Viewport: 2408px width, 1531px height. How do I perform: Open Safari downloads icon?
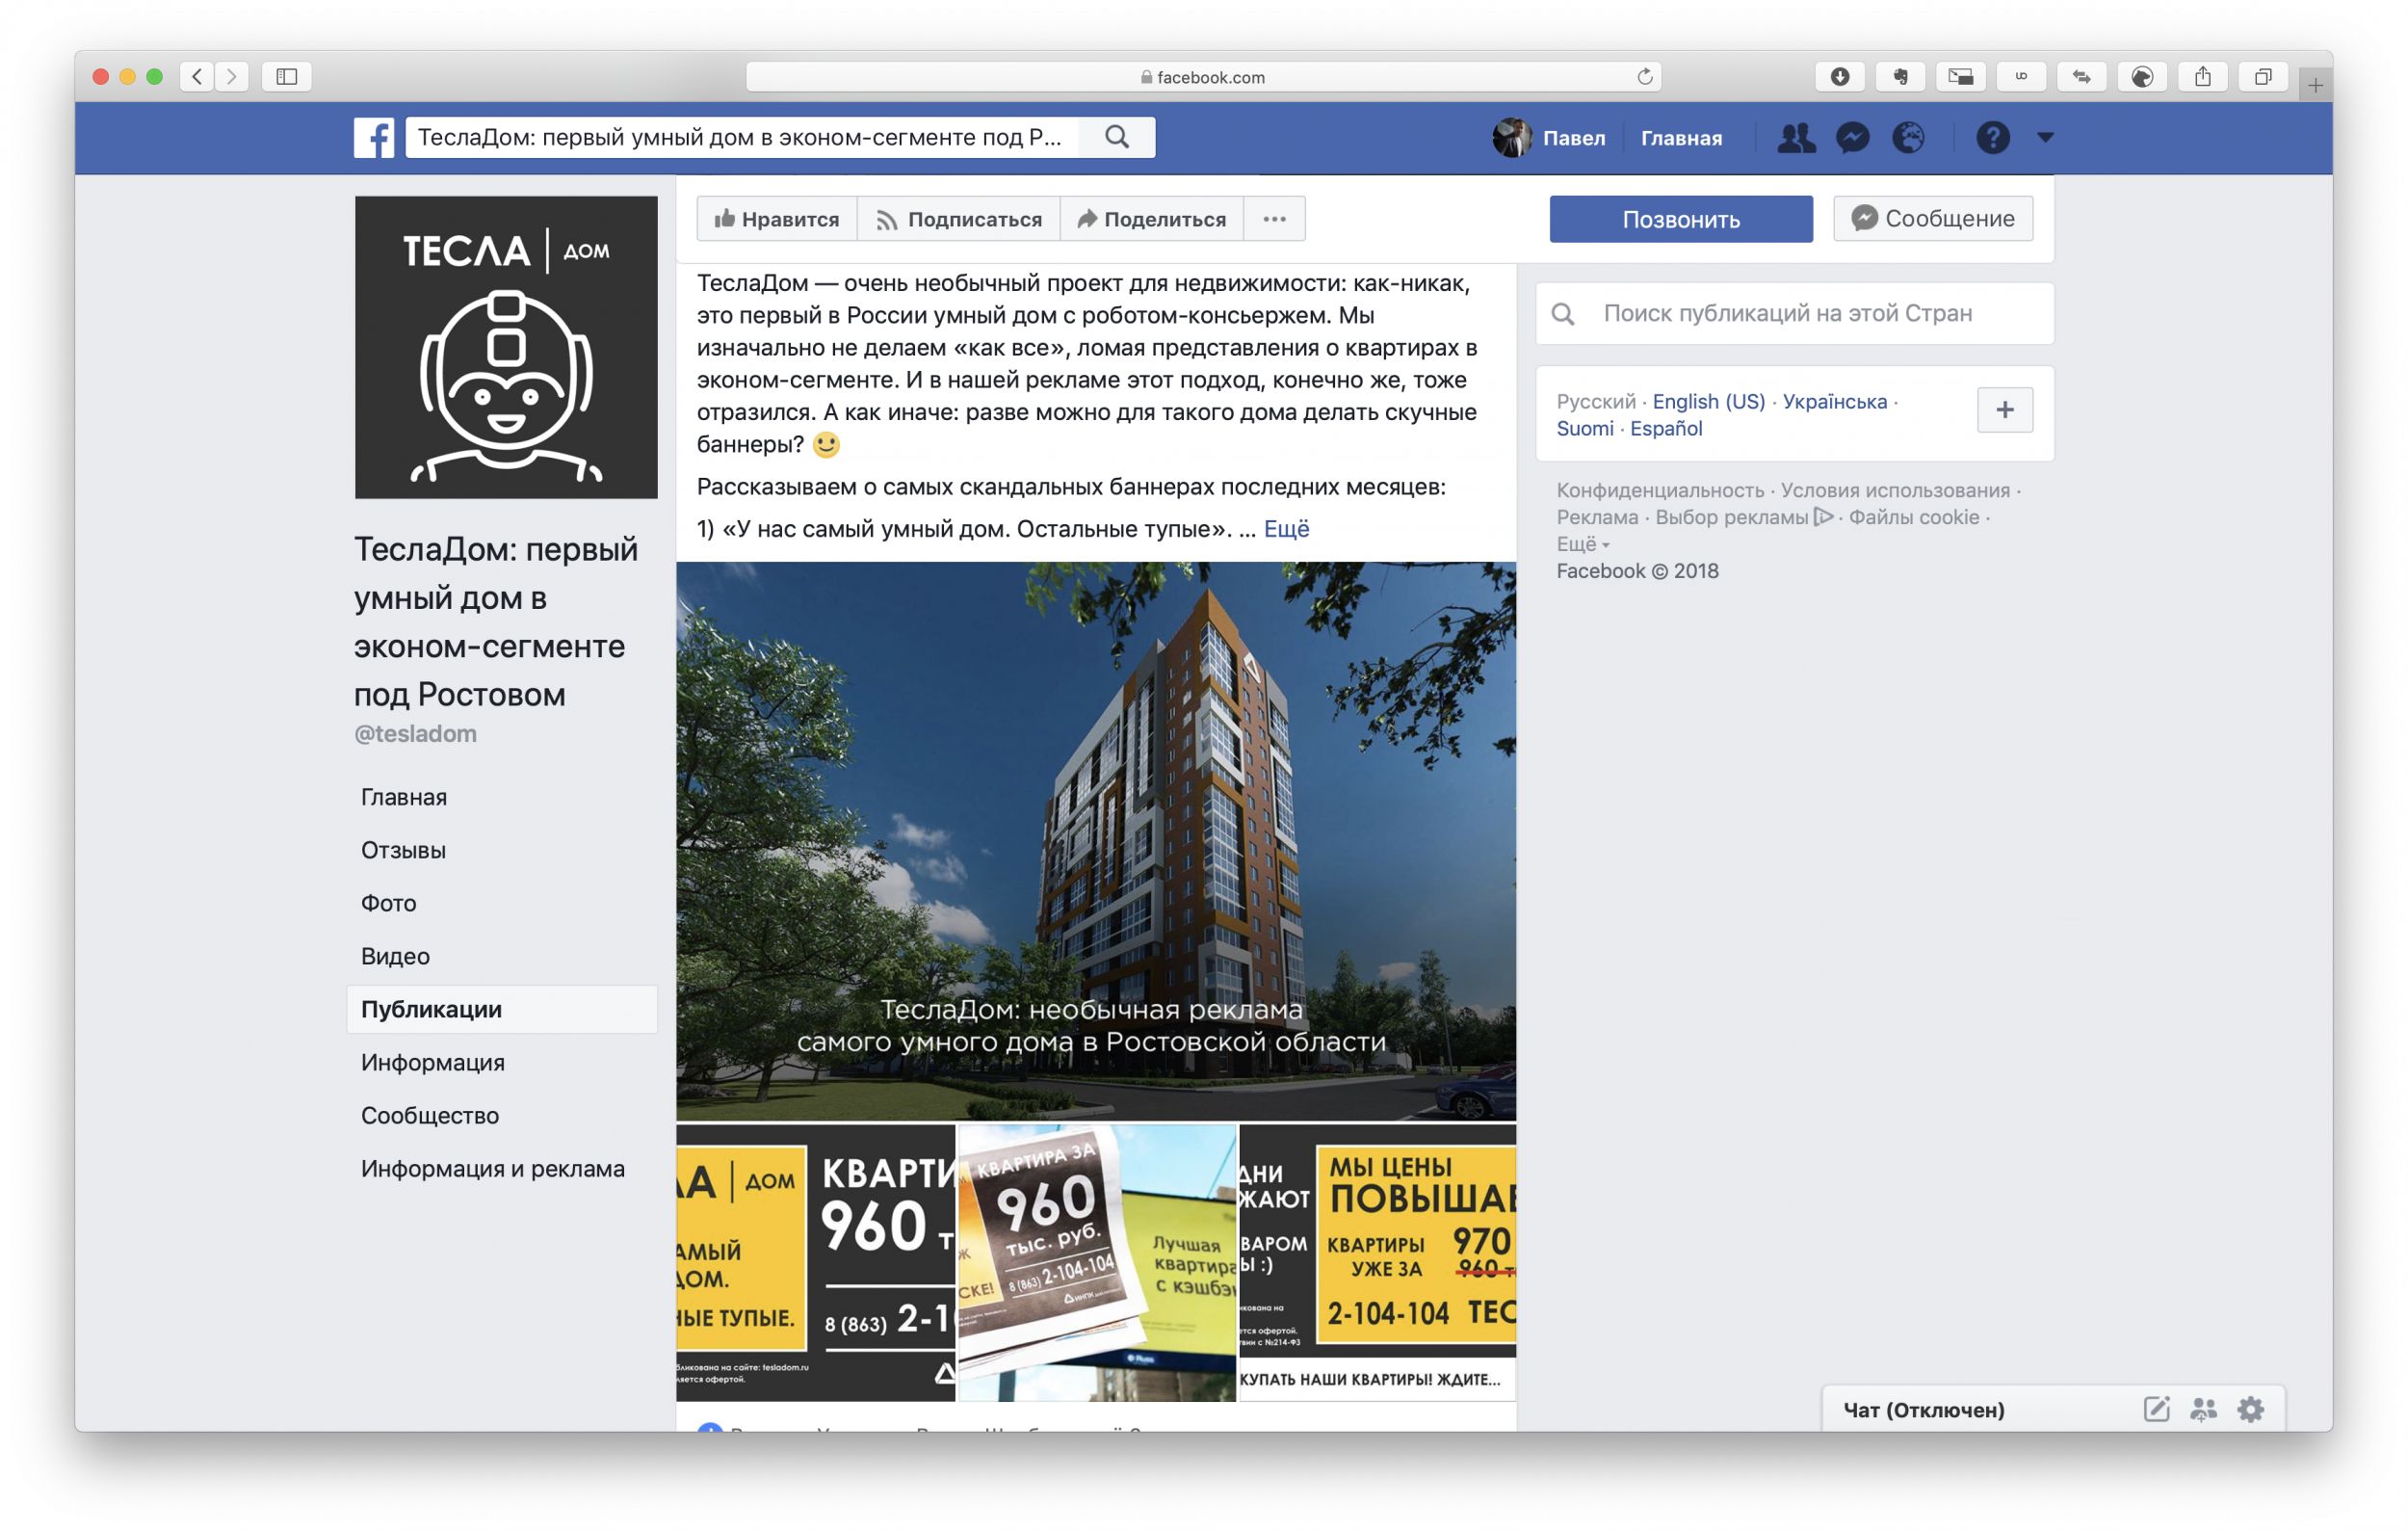coord(1840,76)
